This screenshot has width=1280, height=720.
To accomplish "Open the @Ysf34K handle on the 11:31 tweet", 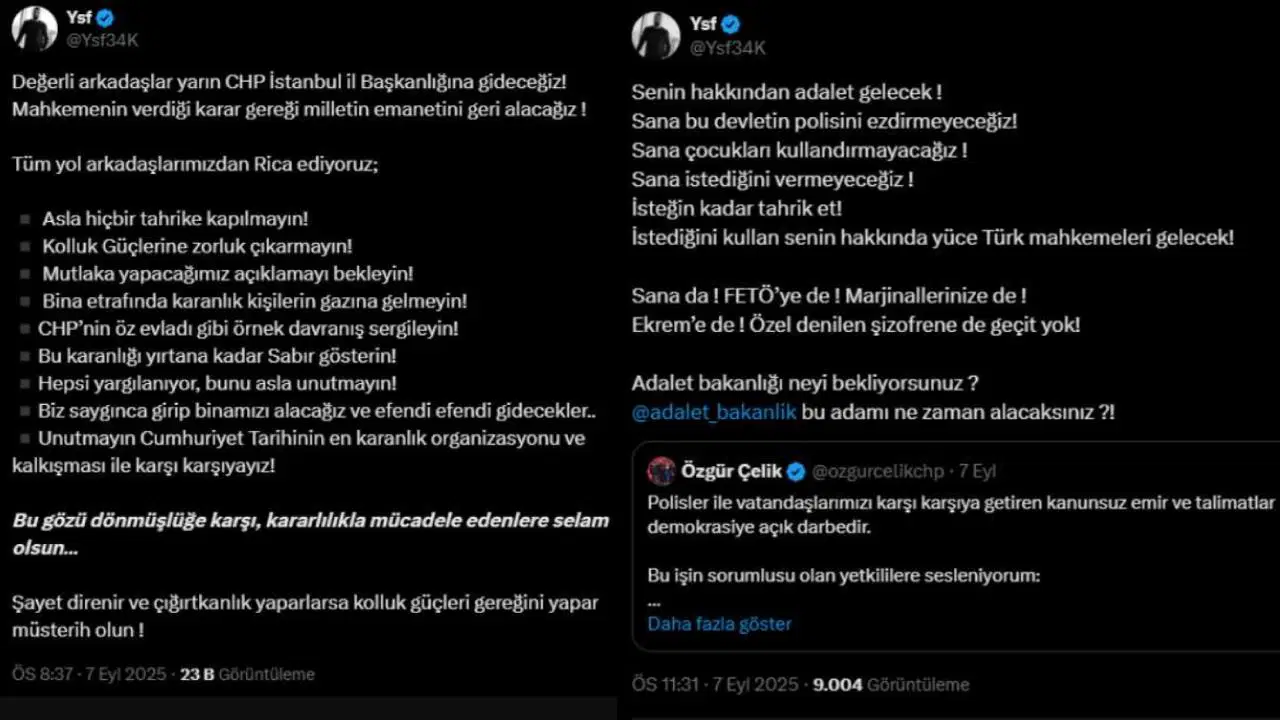I will point(728,47).
